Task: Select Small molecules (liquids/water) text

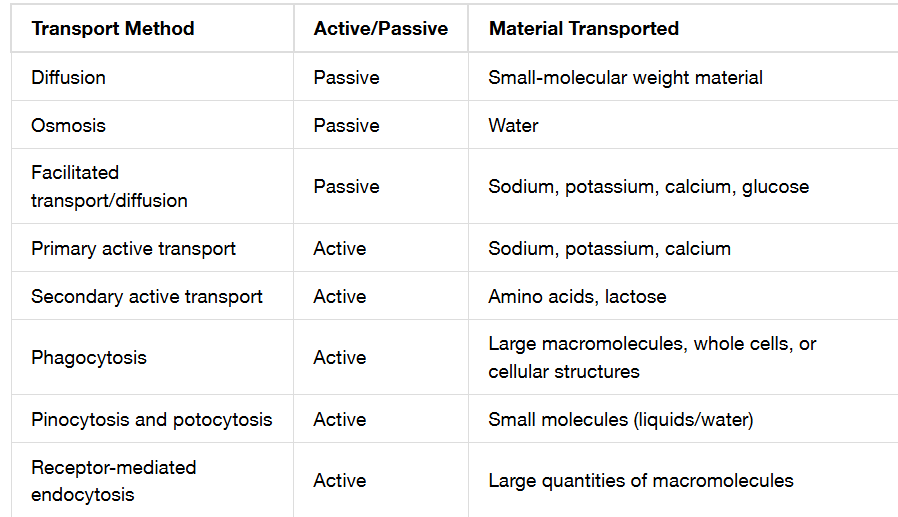Action: click(621, 420)
